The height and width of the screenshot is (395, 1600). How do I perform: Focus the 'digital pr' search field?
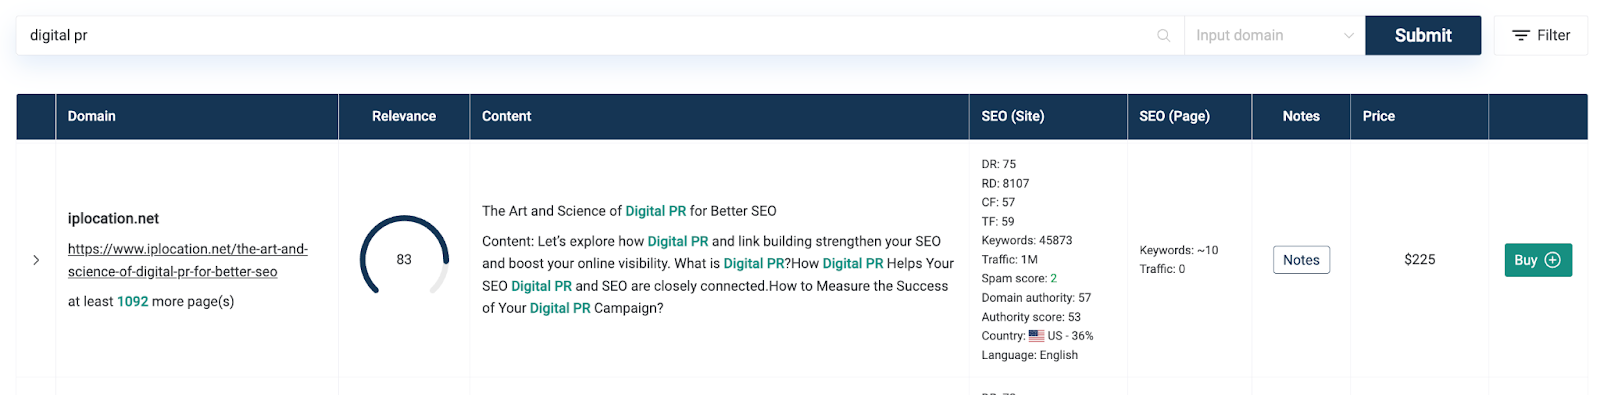(x=590, y=35)
